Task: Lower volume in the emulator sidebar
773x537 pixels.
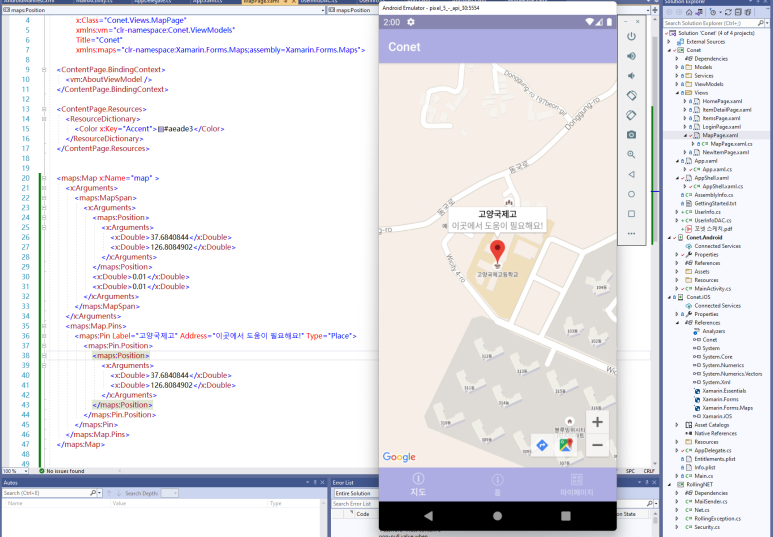Action: click(x=631, y=76)
